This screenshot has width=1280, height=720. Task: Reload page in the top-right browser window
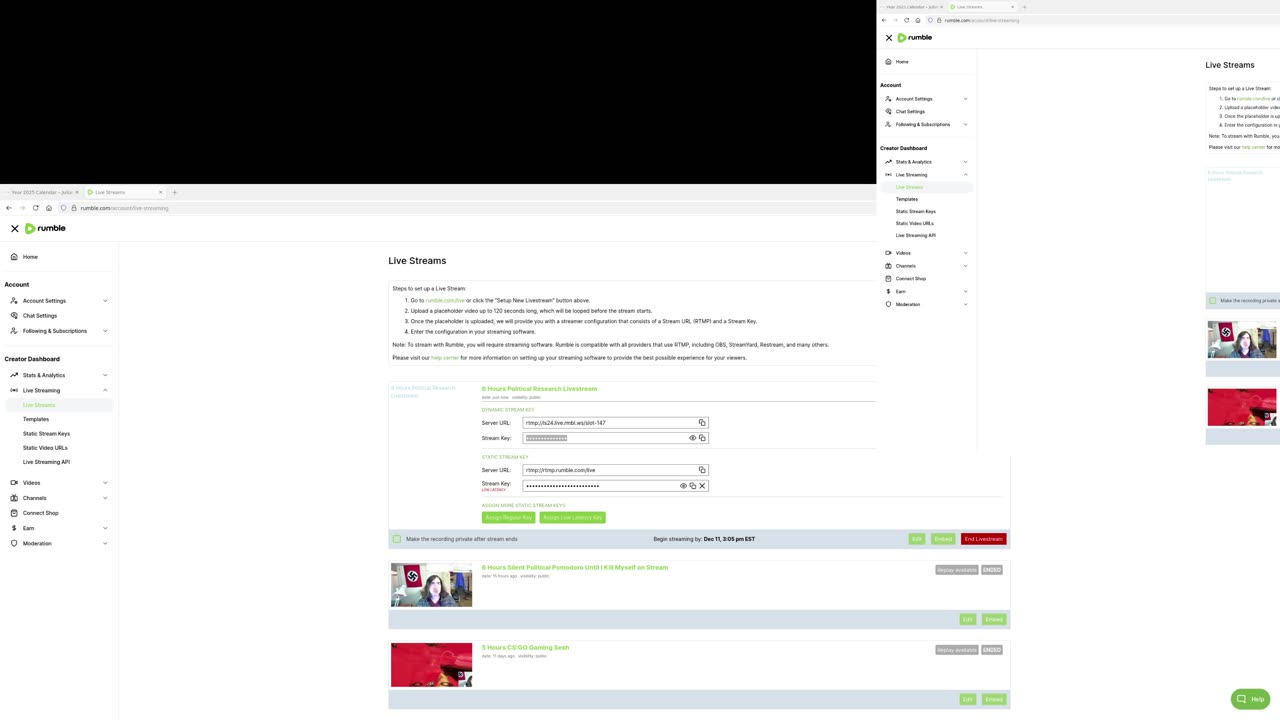click(907, 20)
